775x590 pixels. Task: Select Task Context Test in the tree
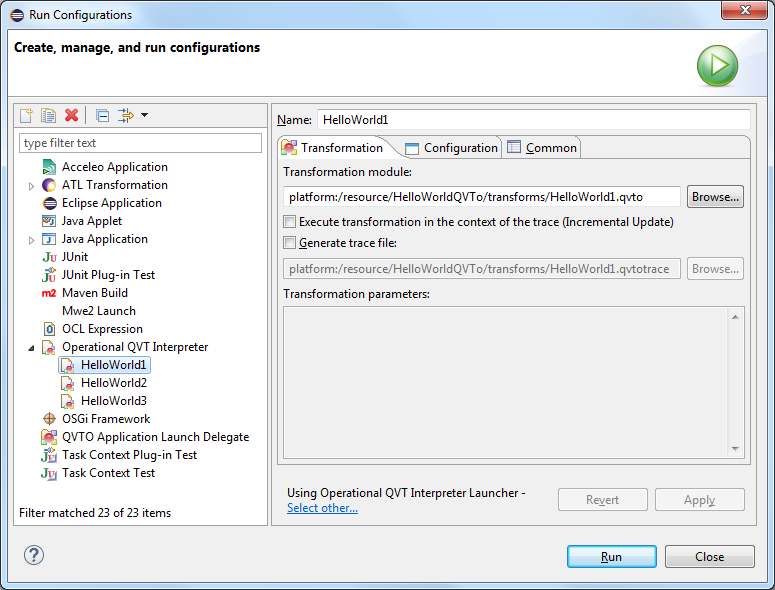(108, 473)
